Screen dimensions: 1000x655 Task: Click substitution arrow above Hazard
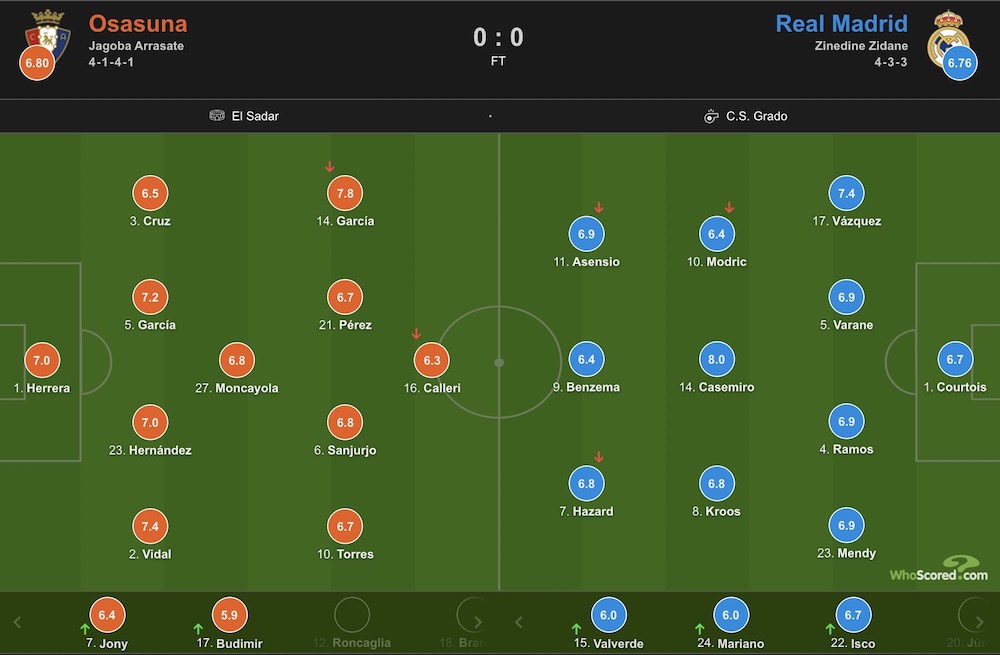598,457
